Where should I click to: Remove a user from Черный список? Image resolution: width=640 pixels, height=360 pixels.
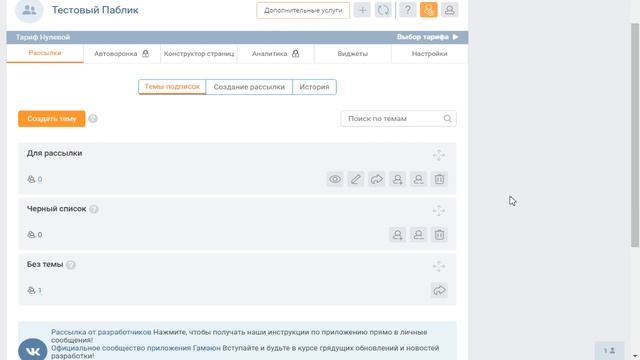pyautogui.click(x=418, y=235)
